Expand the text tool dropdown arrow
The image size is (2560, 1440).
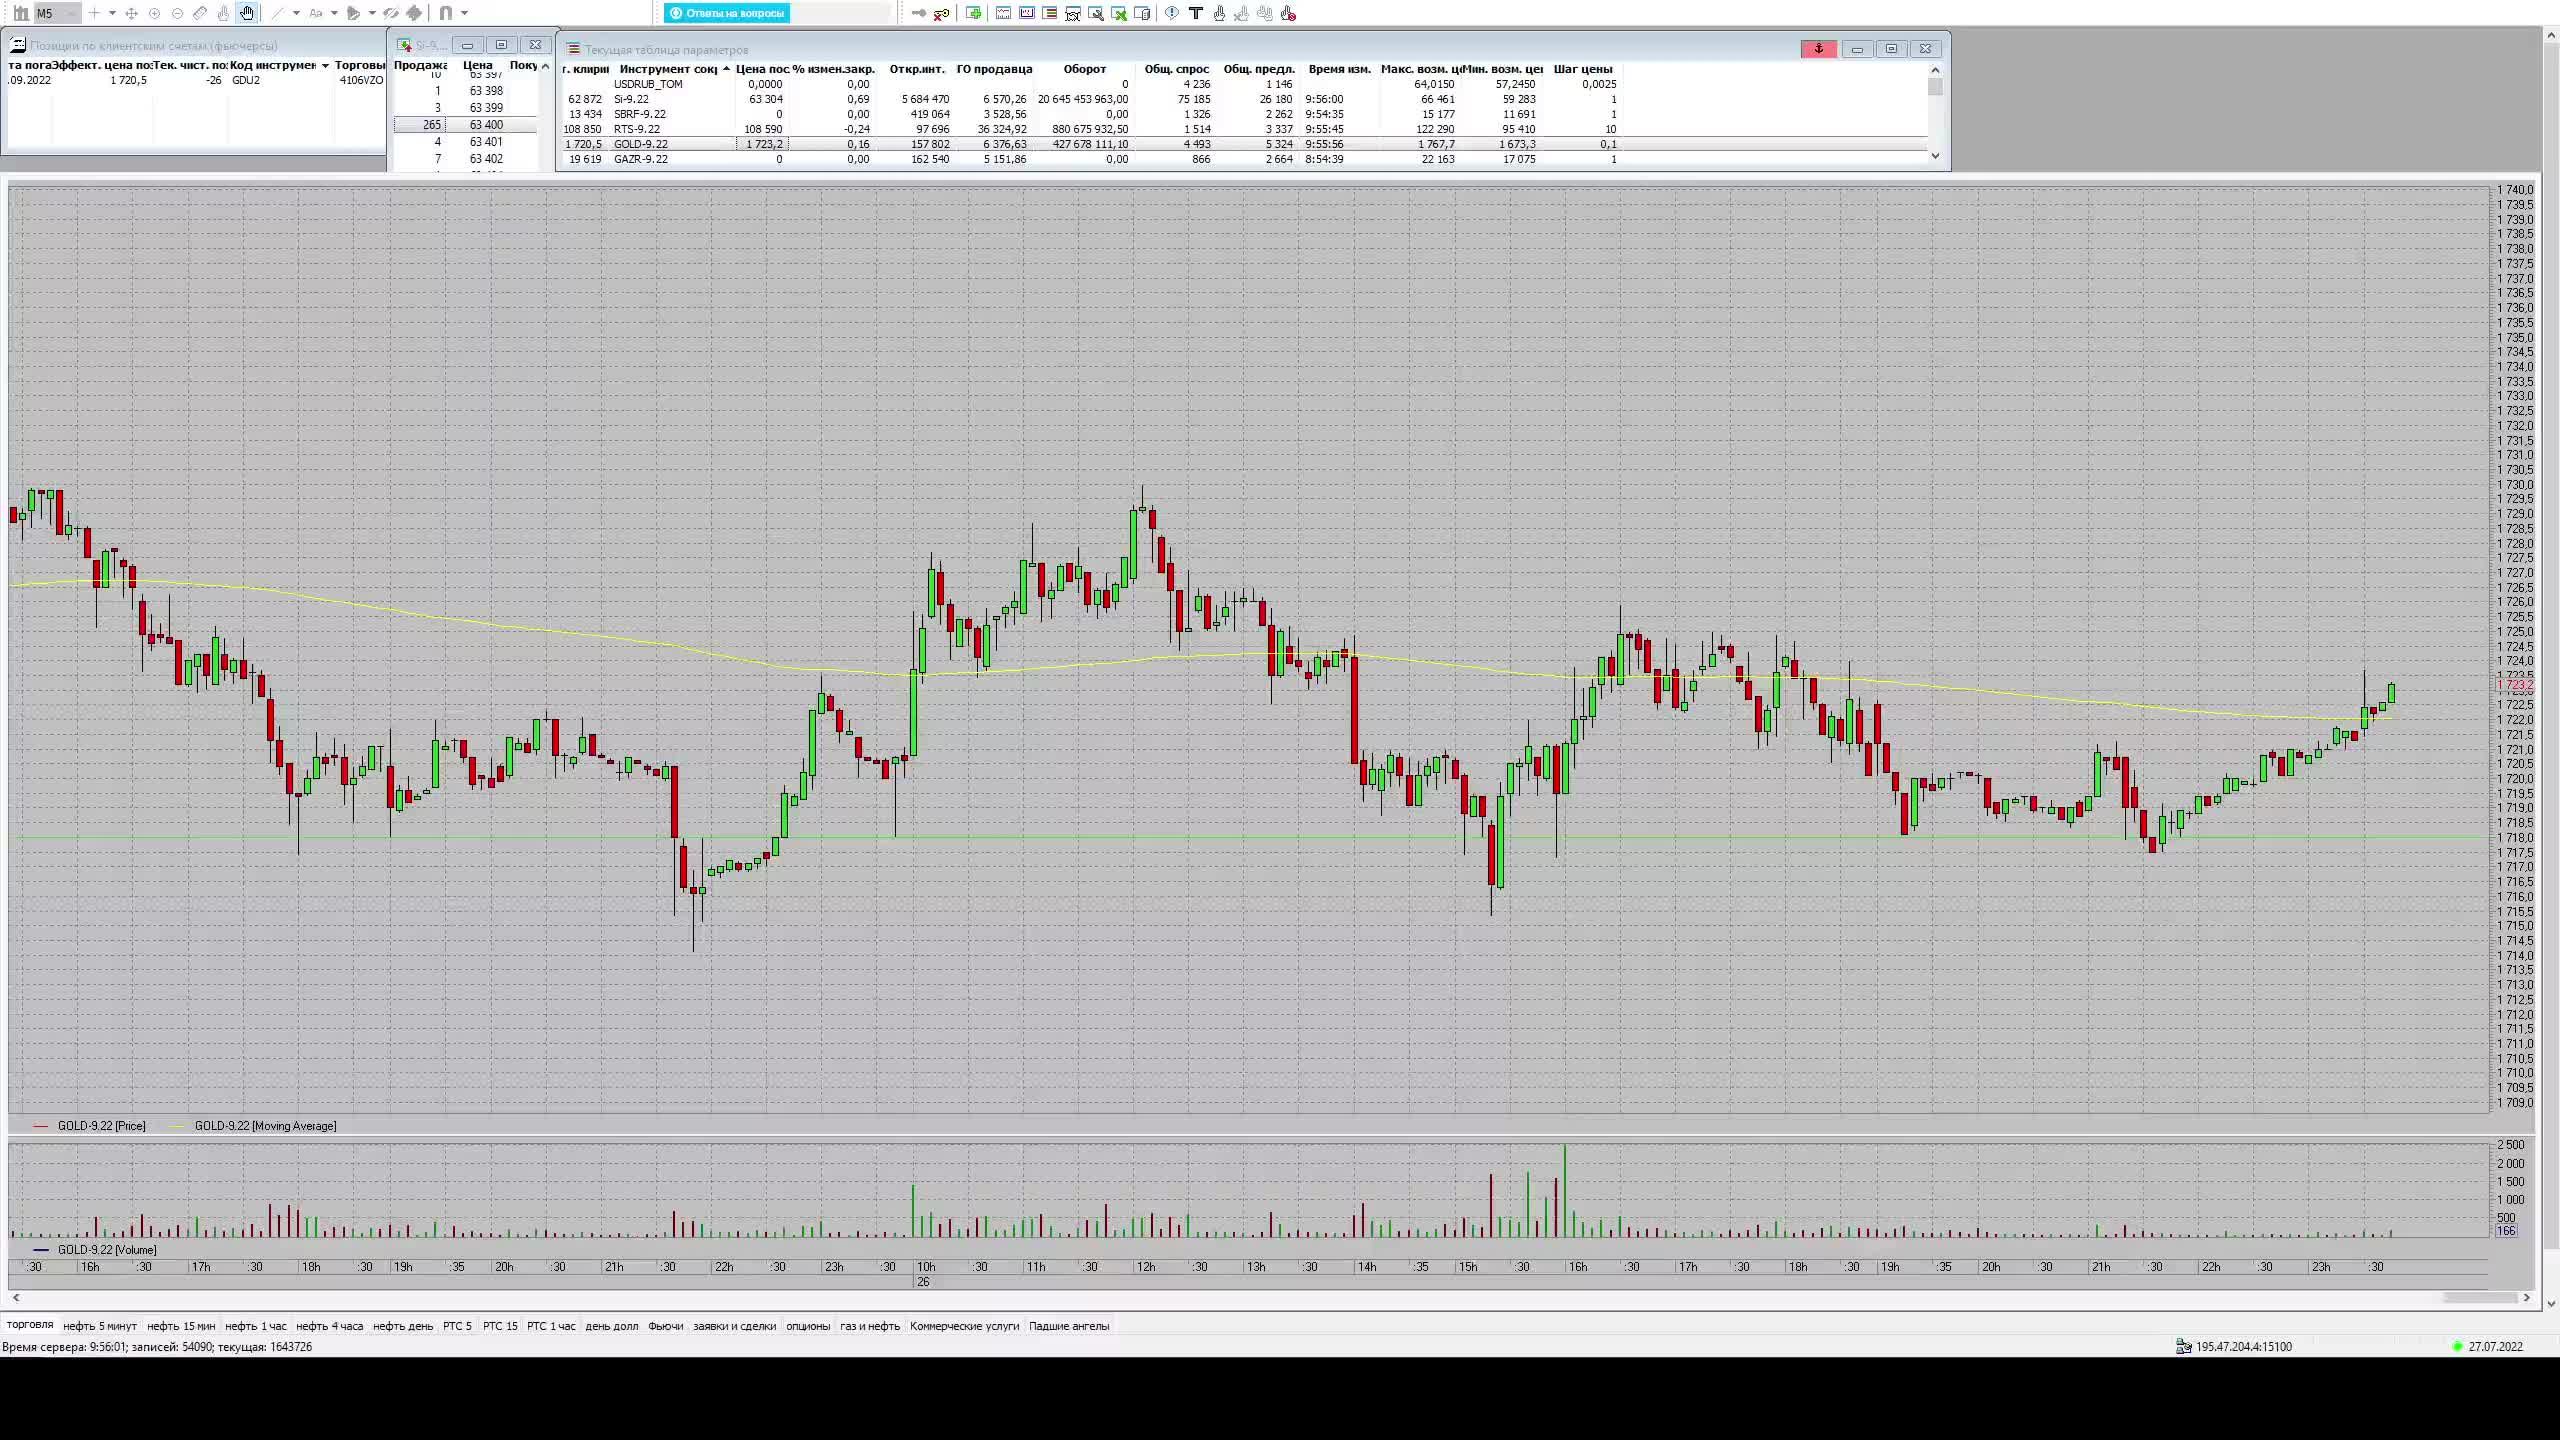tap(334, 13)
